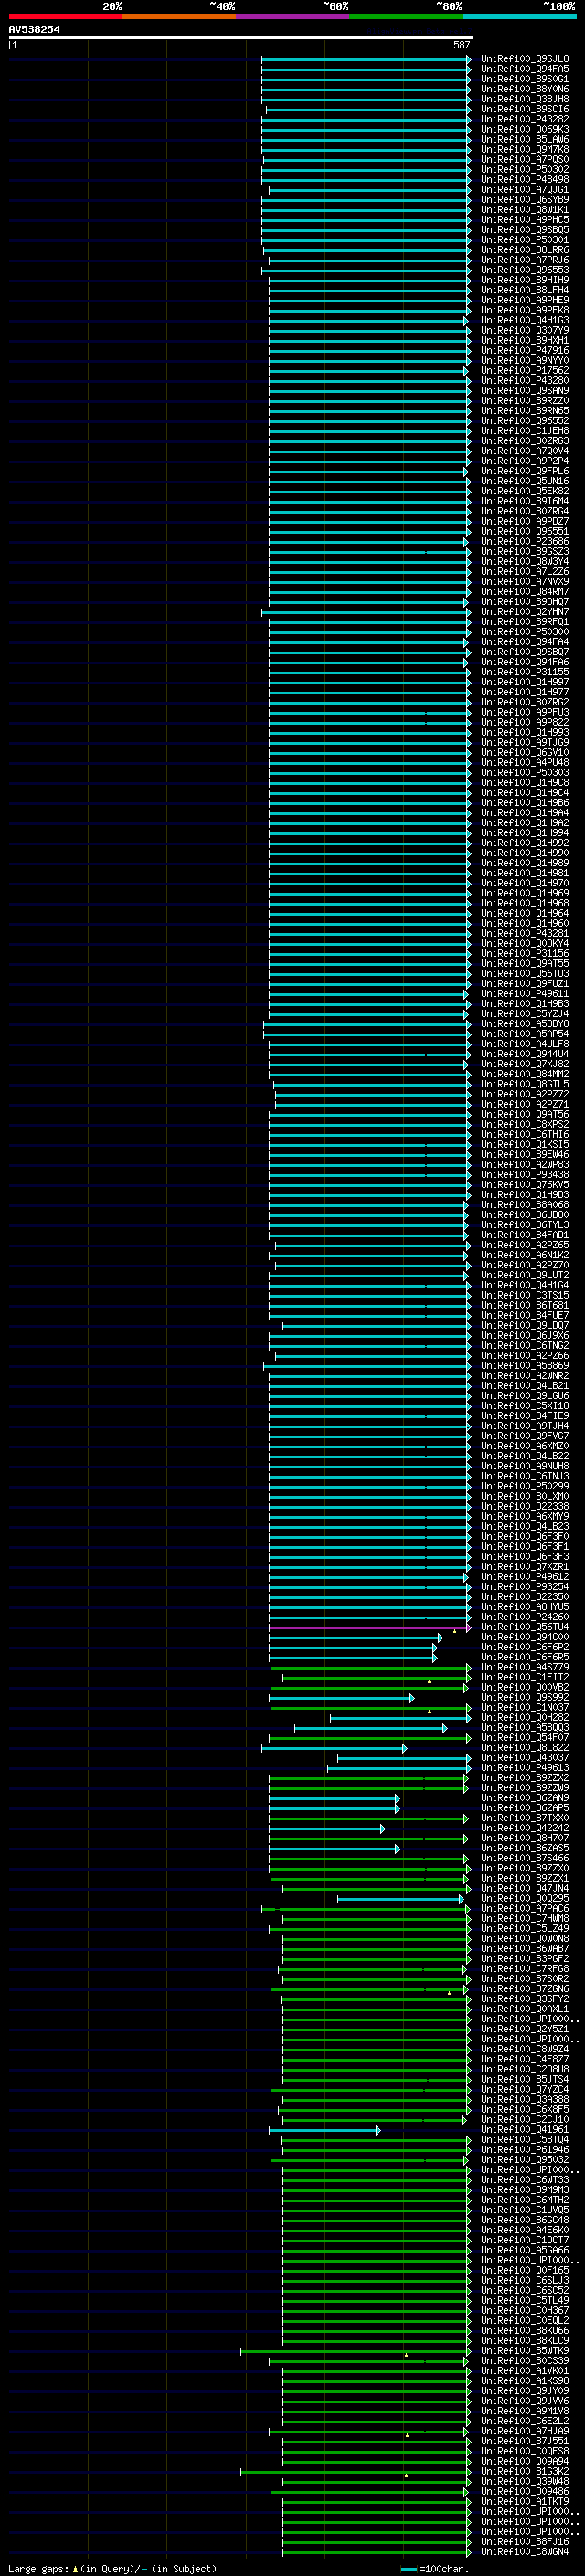This screenshot has height=2576, width=585.
Task: Click the UniRef100_Q42242 hit label
Action: 525,1828
